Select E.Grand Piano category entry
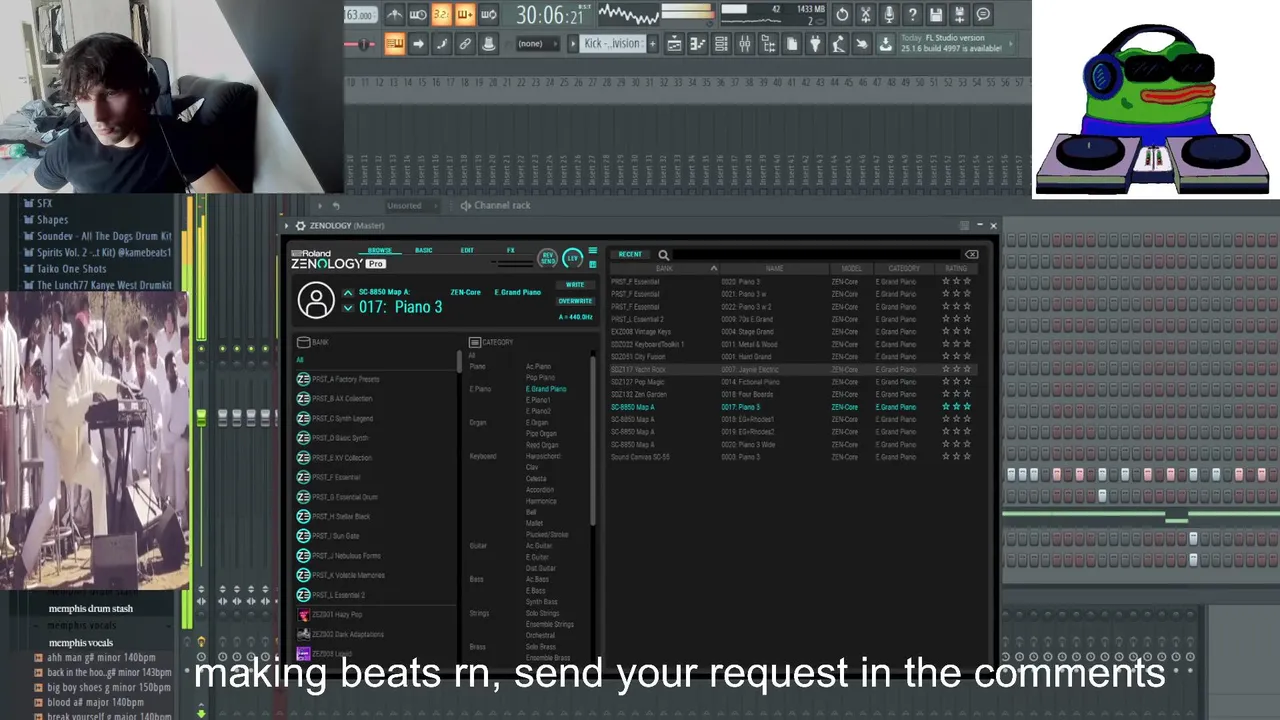Viewport: 1280px width, 720px height. [546, 389]
